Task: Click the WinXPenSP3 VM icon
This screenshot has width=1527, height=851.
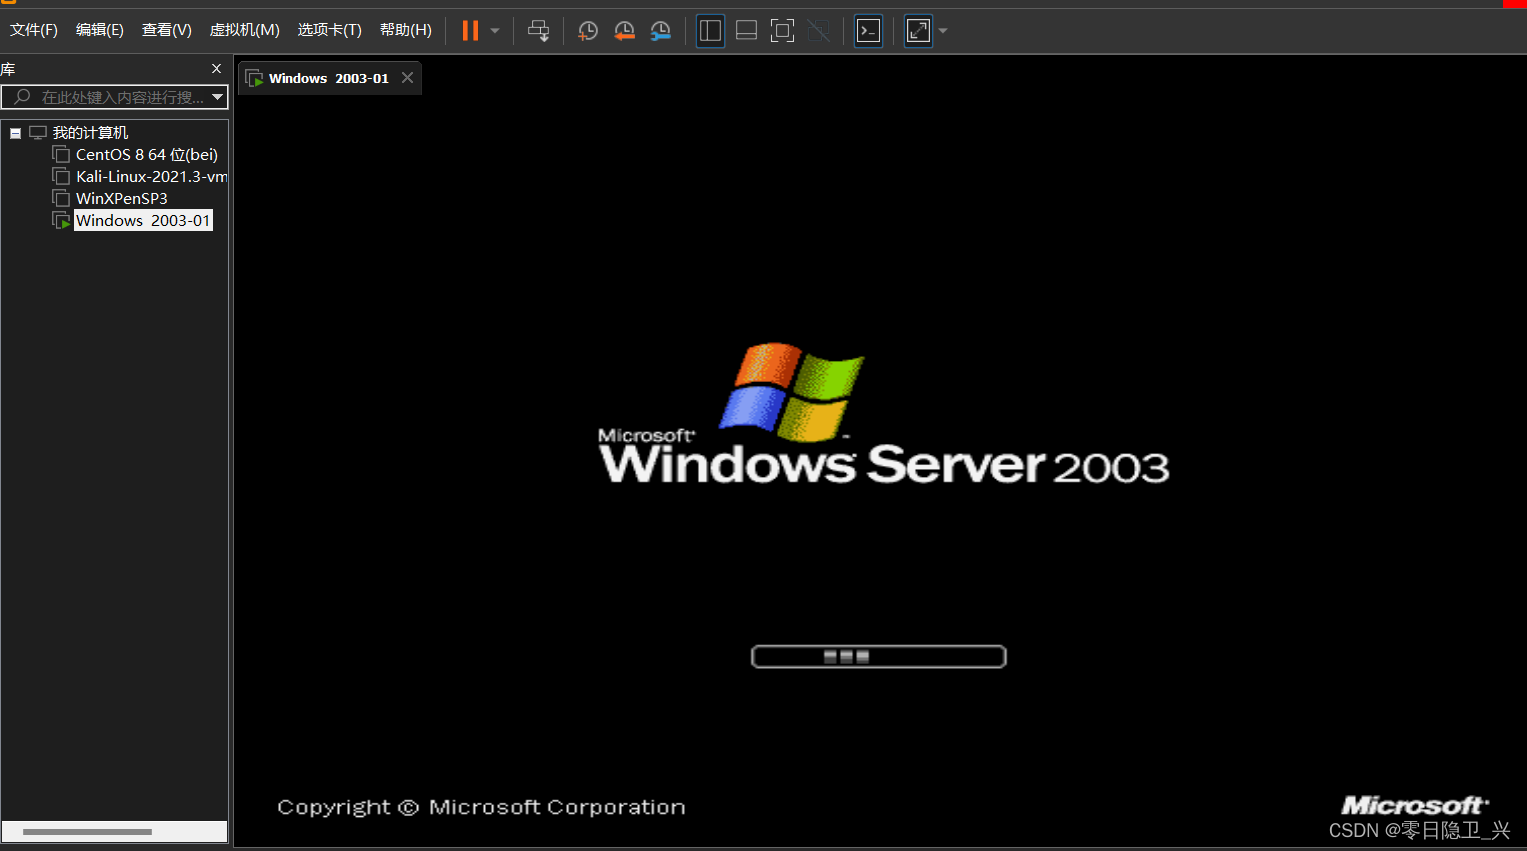Action: (61, 198)
